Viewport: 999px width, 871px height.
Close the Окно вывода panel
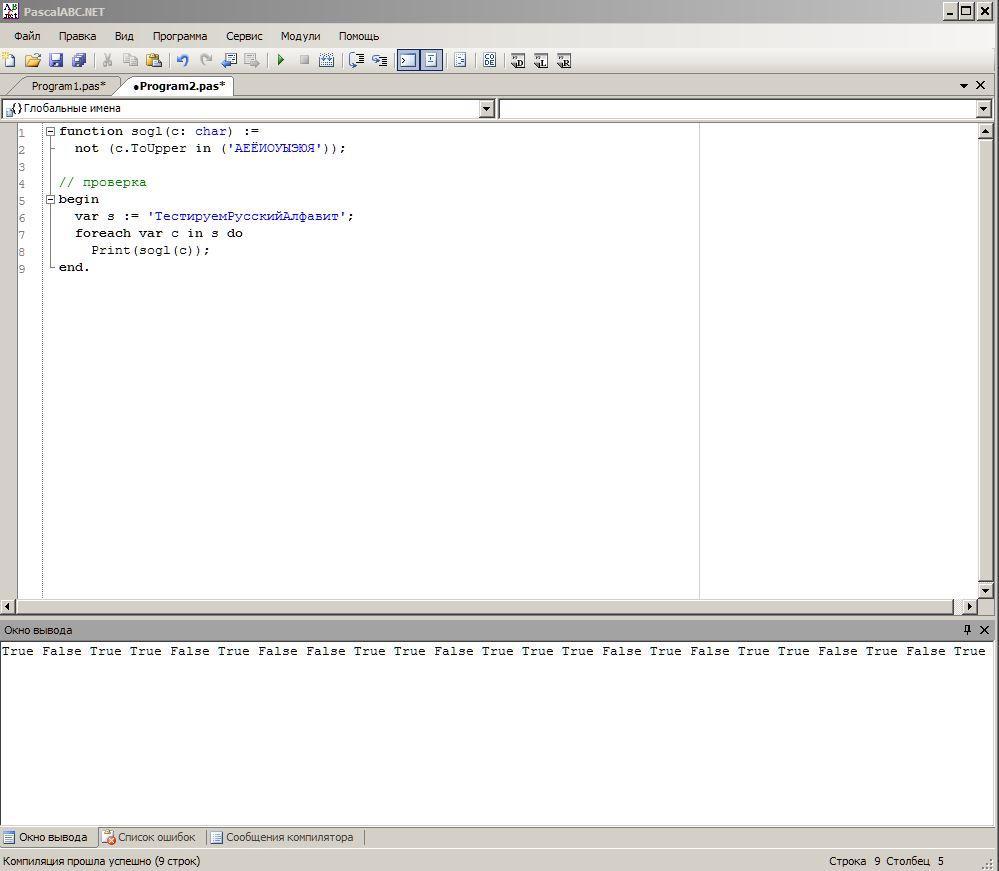pos(985,630)
